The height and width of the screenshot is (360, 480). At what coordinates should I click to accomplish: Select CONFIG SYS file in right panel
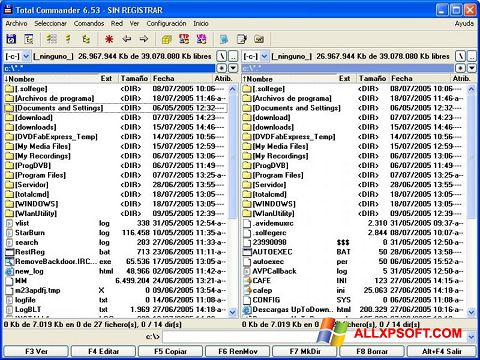(x=353, y=300)
